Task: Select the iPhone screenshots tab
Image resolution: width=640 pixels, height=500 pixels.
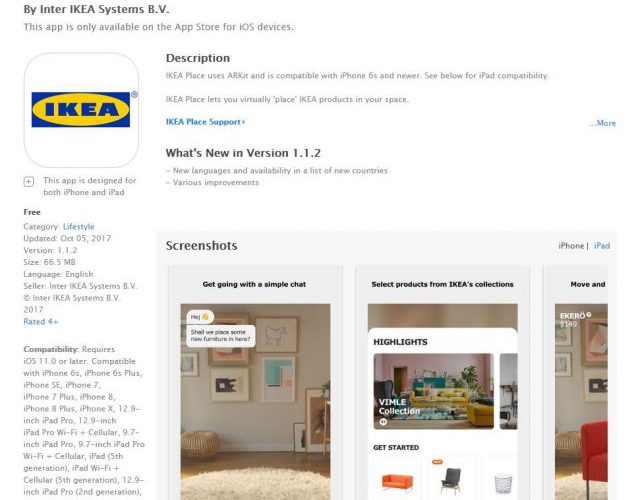Action: point(571,246)
